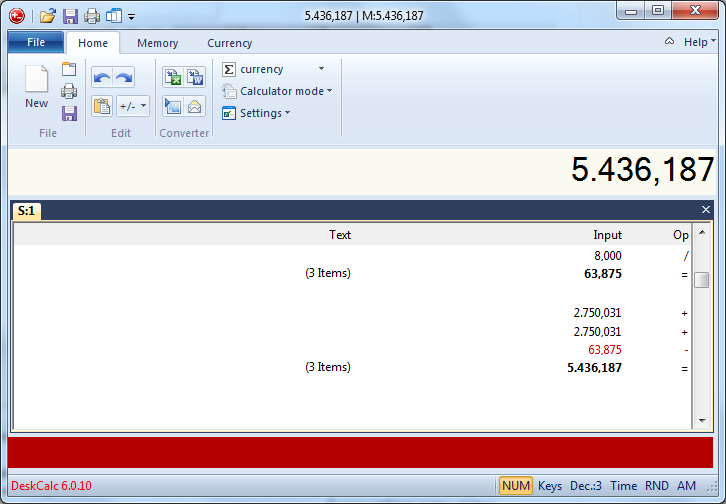The width and height of the screenshot is (726, 504).
Task: Click the printer icon in File group
Action: 69,91
